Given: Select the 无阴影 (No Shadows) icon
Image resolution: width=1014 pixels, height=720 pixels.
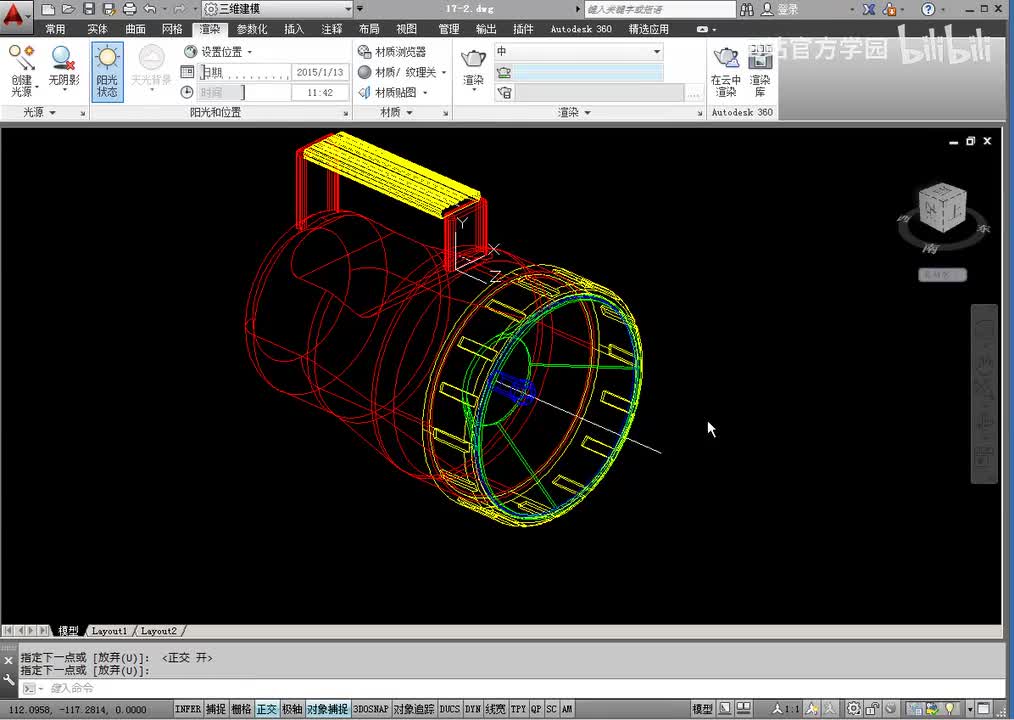Looking at the screenshot, I should click(63, 70).
